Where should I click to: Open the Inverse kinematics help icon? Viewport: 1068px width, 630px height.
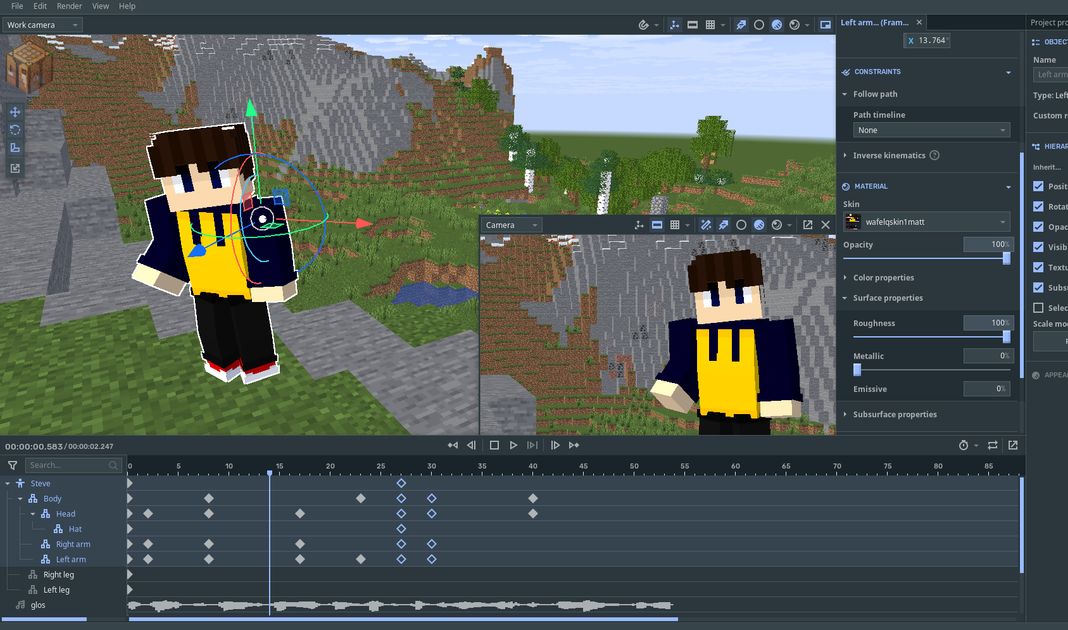(x=934, y=155)
